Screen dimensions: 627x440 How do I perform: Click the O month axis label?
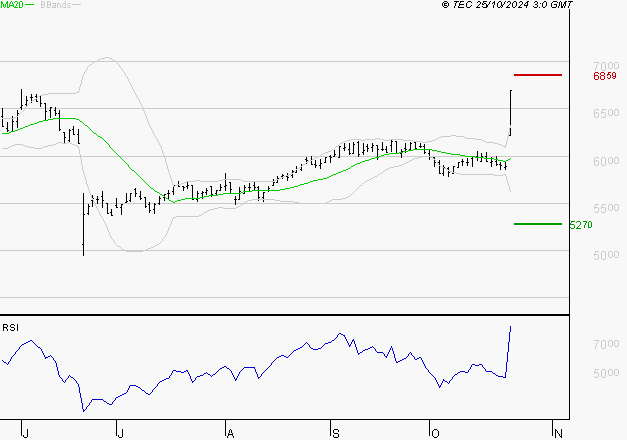pyautogui.click(x=435, y=434)
